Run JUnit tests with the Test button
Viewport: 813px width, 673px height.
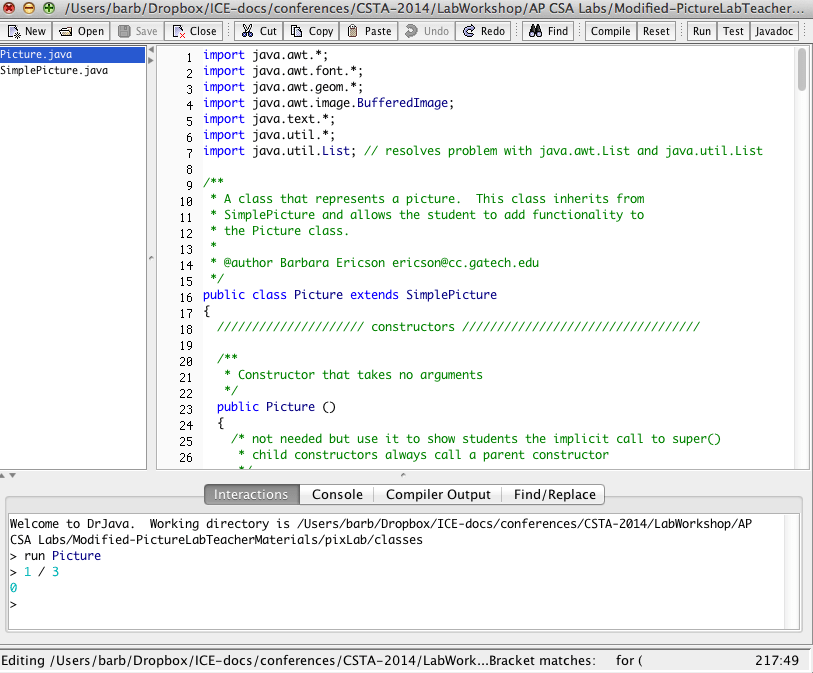(735, 30)
